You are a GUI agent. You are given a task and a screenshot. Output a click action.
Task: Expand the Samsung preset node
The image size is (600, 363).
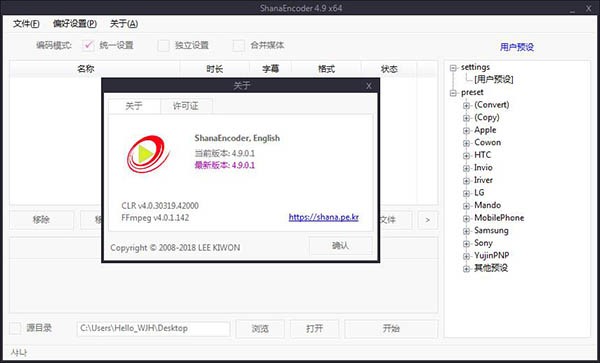tap(466, 231)
